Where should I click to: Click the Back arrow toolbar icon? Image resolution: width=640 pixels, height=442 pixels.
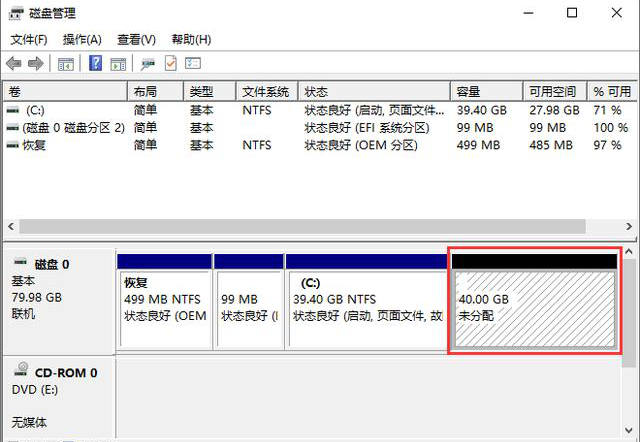coord(13,64)
